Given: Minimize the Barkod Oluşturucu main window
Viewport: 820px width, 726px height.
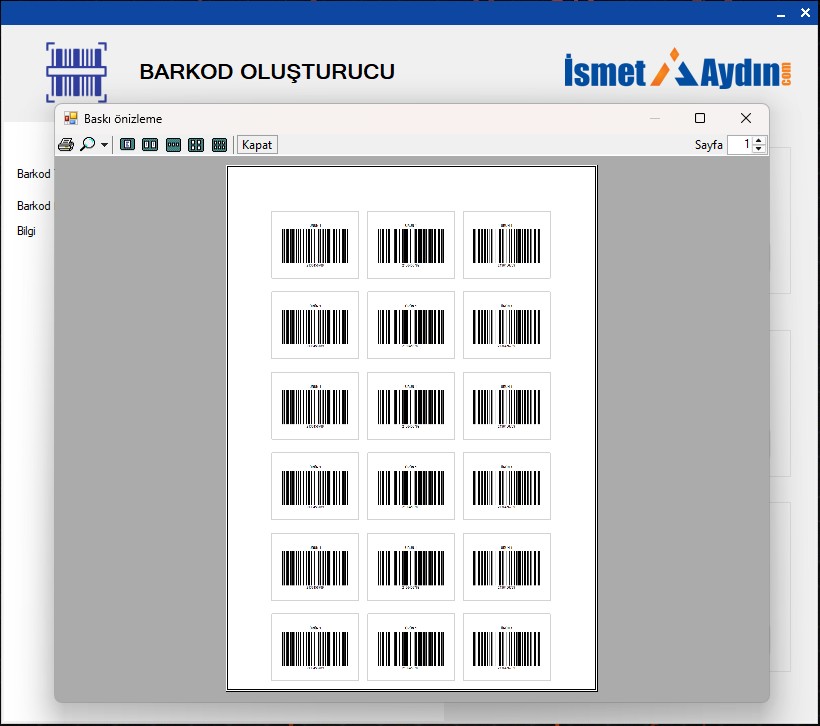Looking at the screenshot, I should click(x=783, y=13).
